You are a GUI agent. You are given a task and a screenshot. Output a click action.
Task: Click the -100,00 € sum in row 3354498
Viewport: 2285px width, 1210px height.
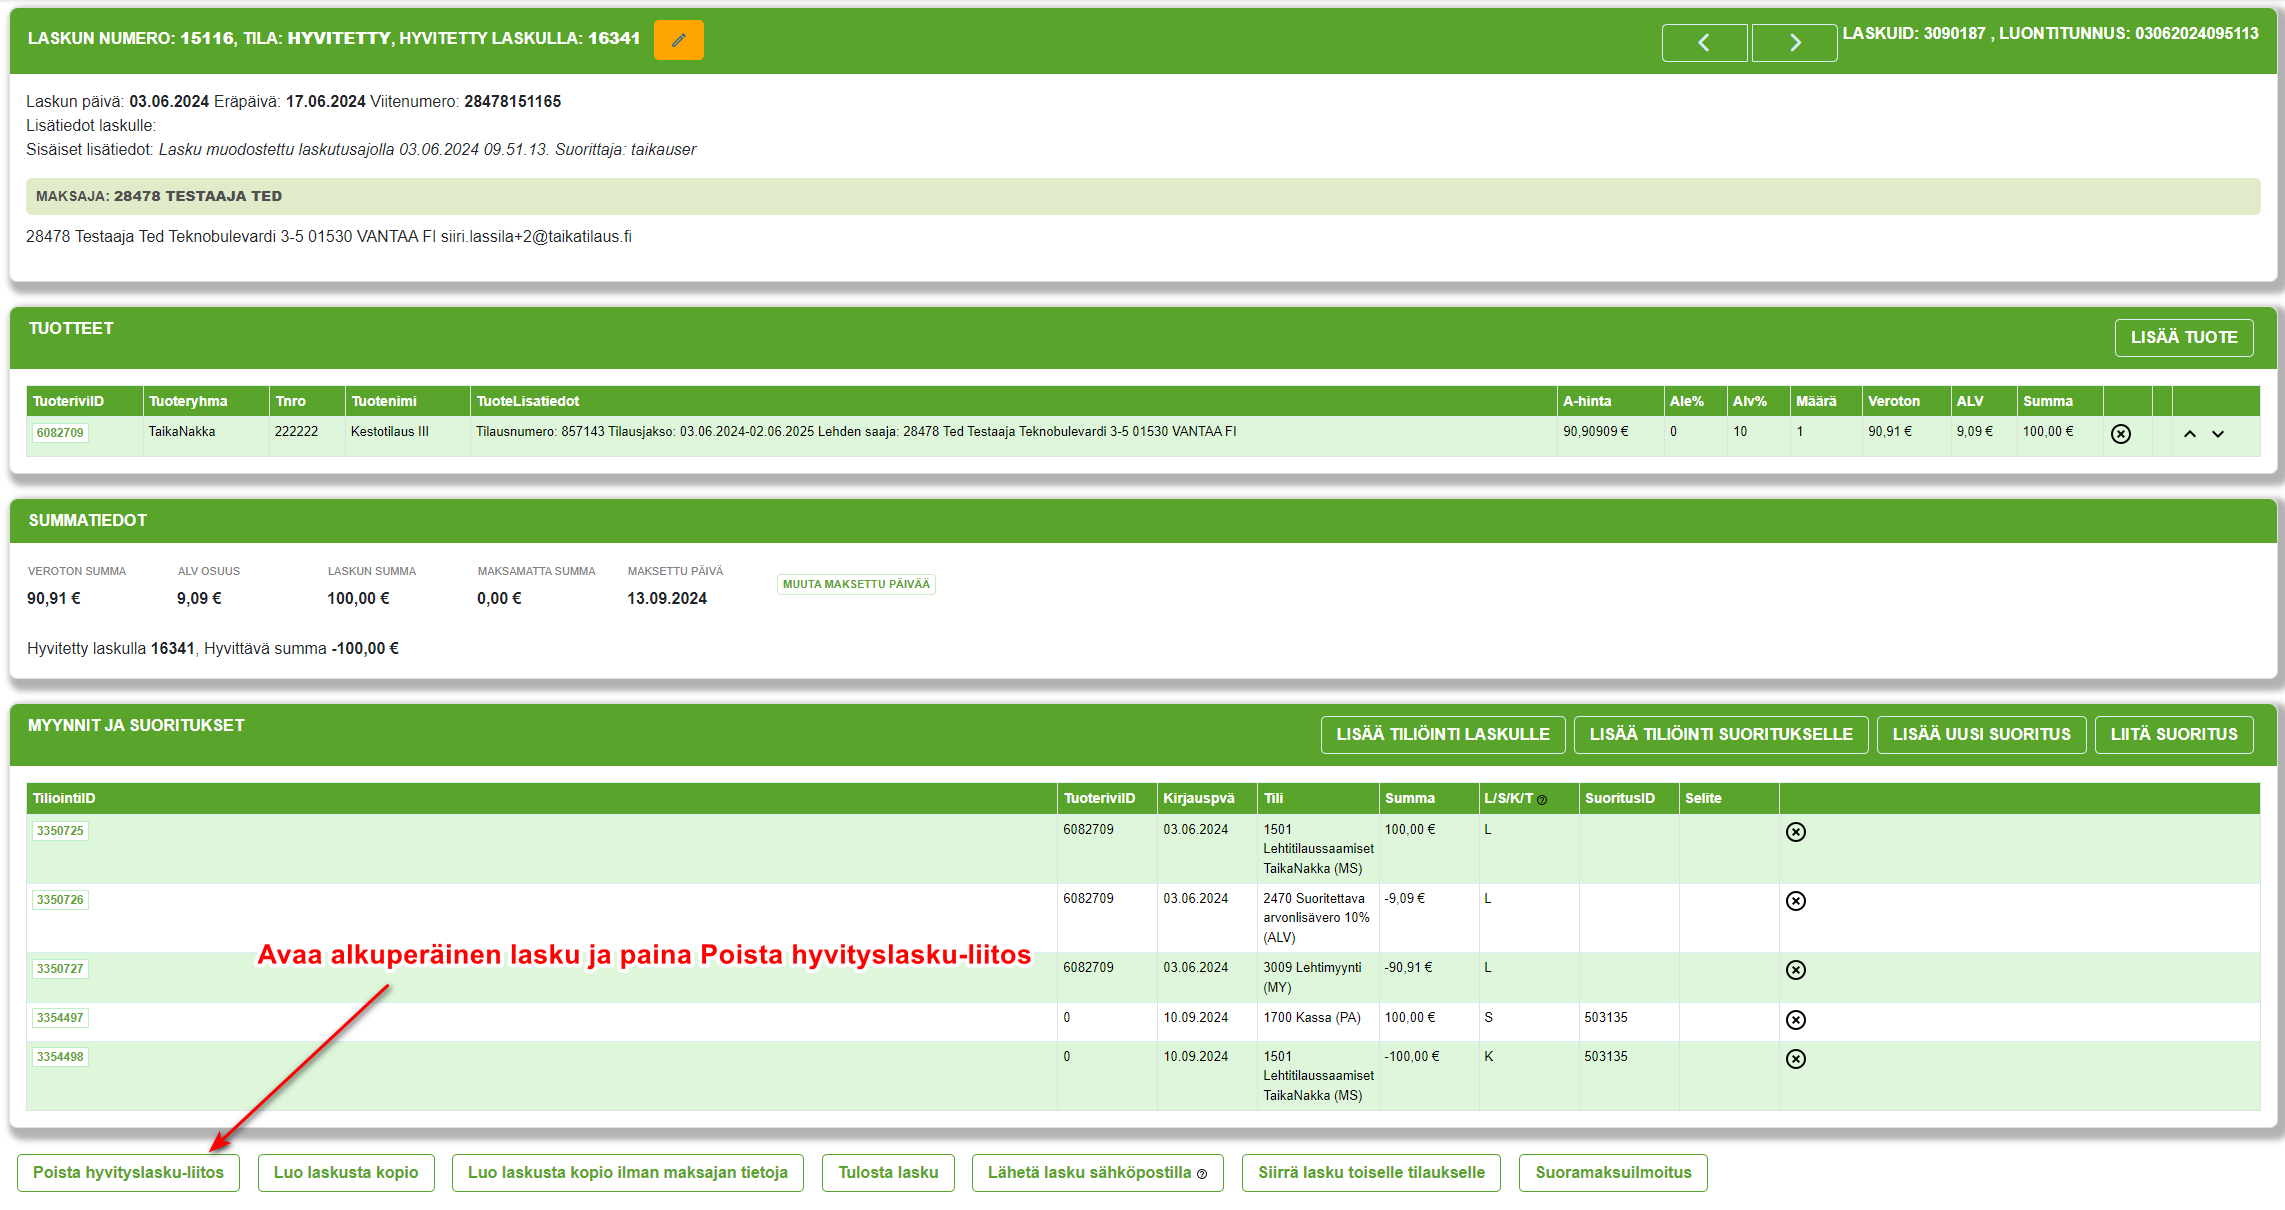(x=1412, y=1057)
